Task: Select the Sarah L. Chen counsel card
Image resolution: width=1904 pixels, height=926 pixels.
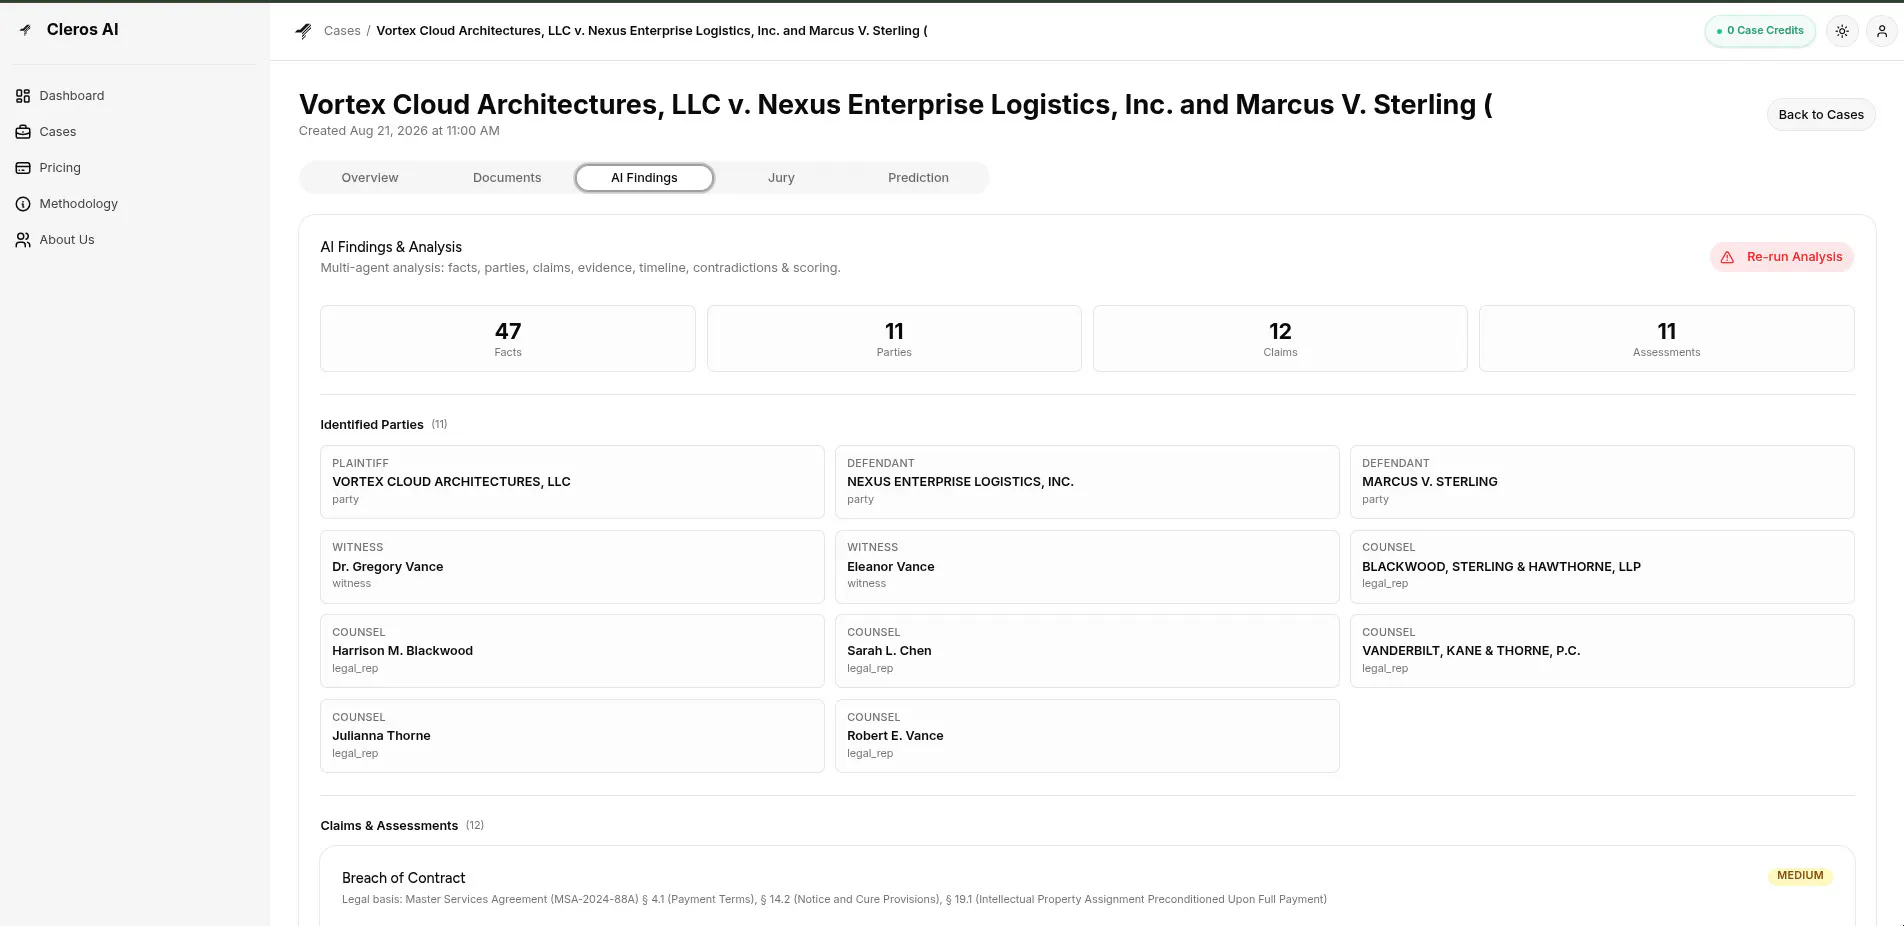Action: tap(1087, 651)
